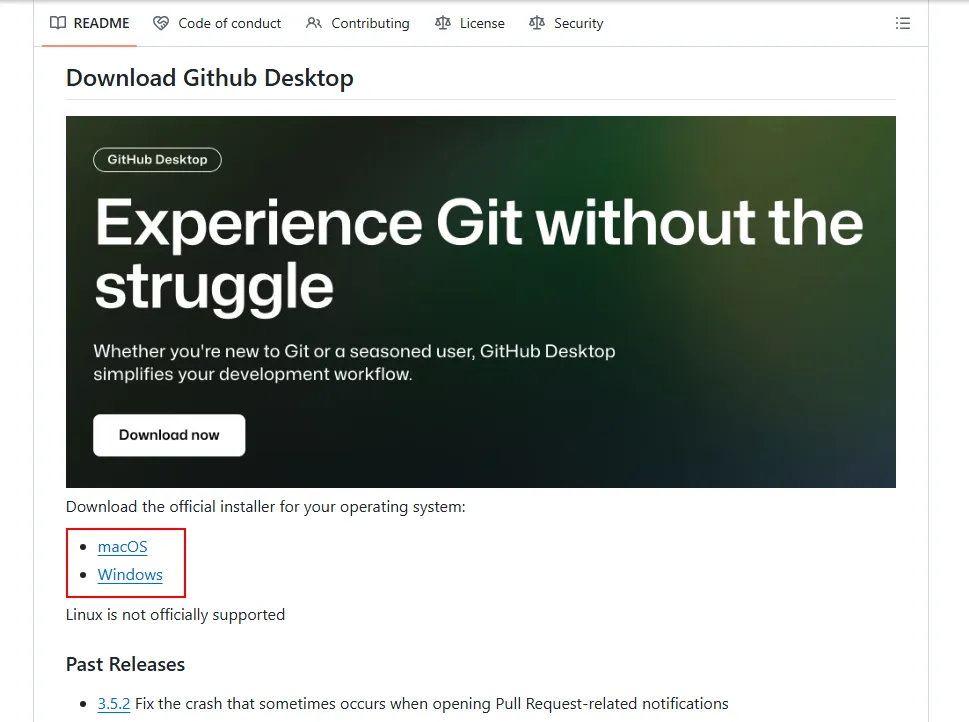
Task: Click the GitHub Desktop badge in banner
Action: click(157, 159)
